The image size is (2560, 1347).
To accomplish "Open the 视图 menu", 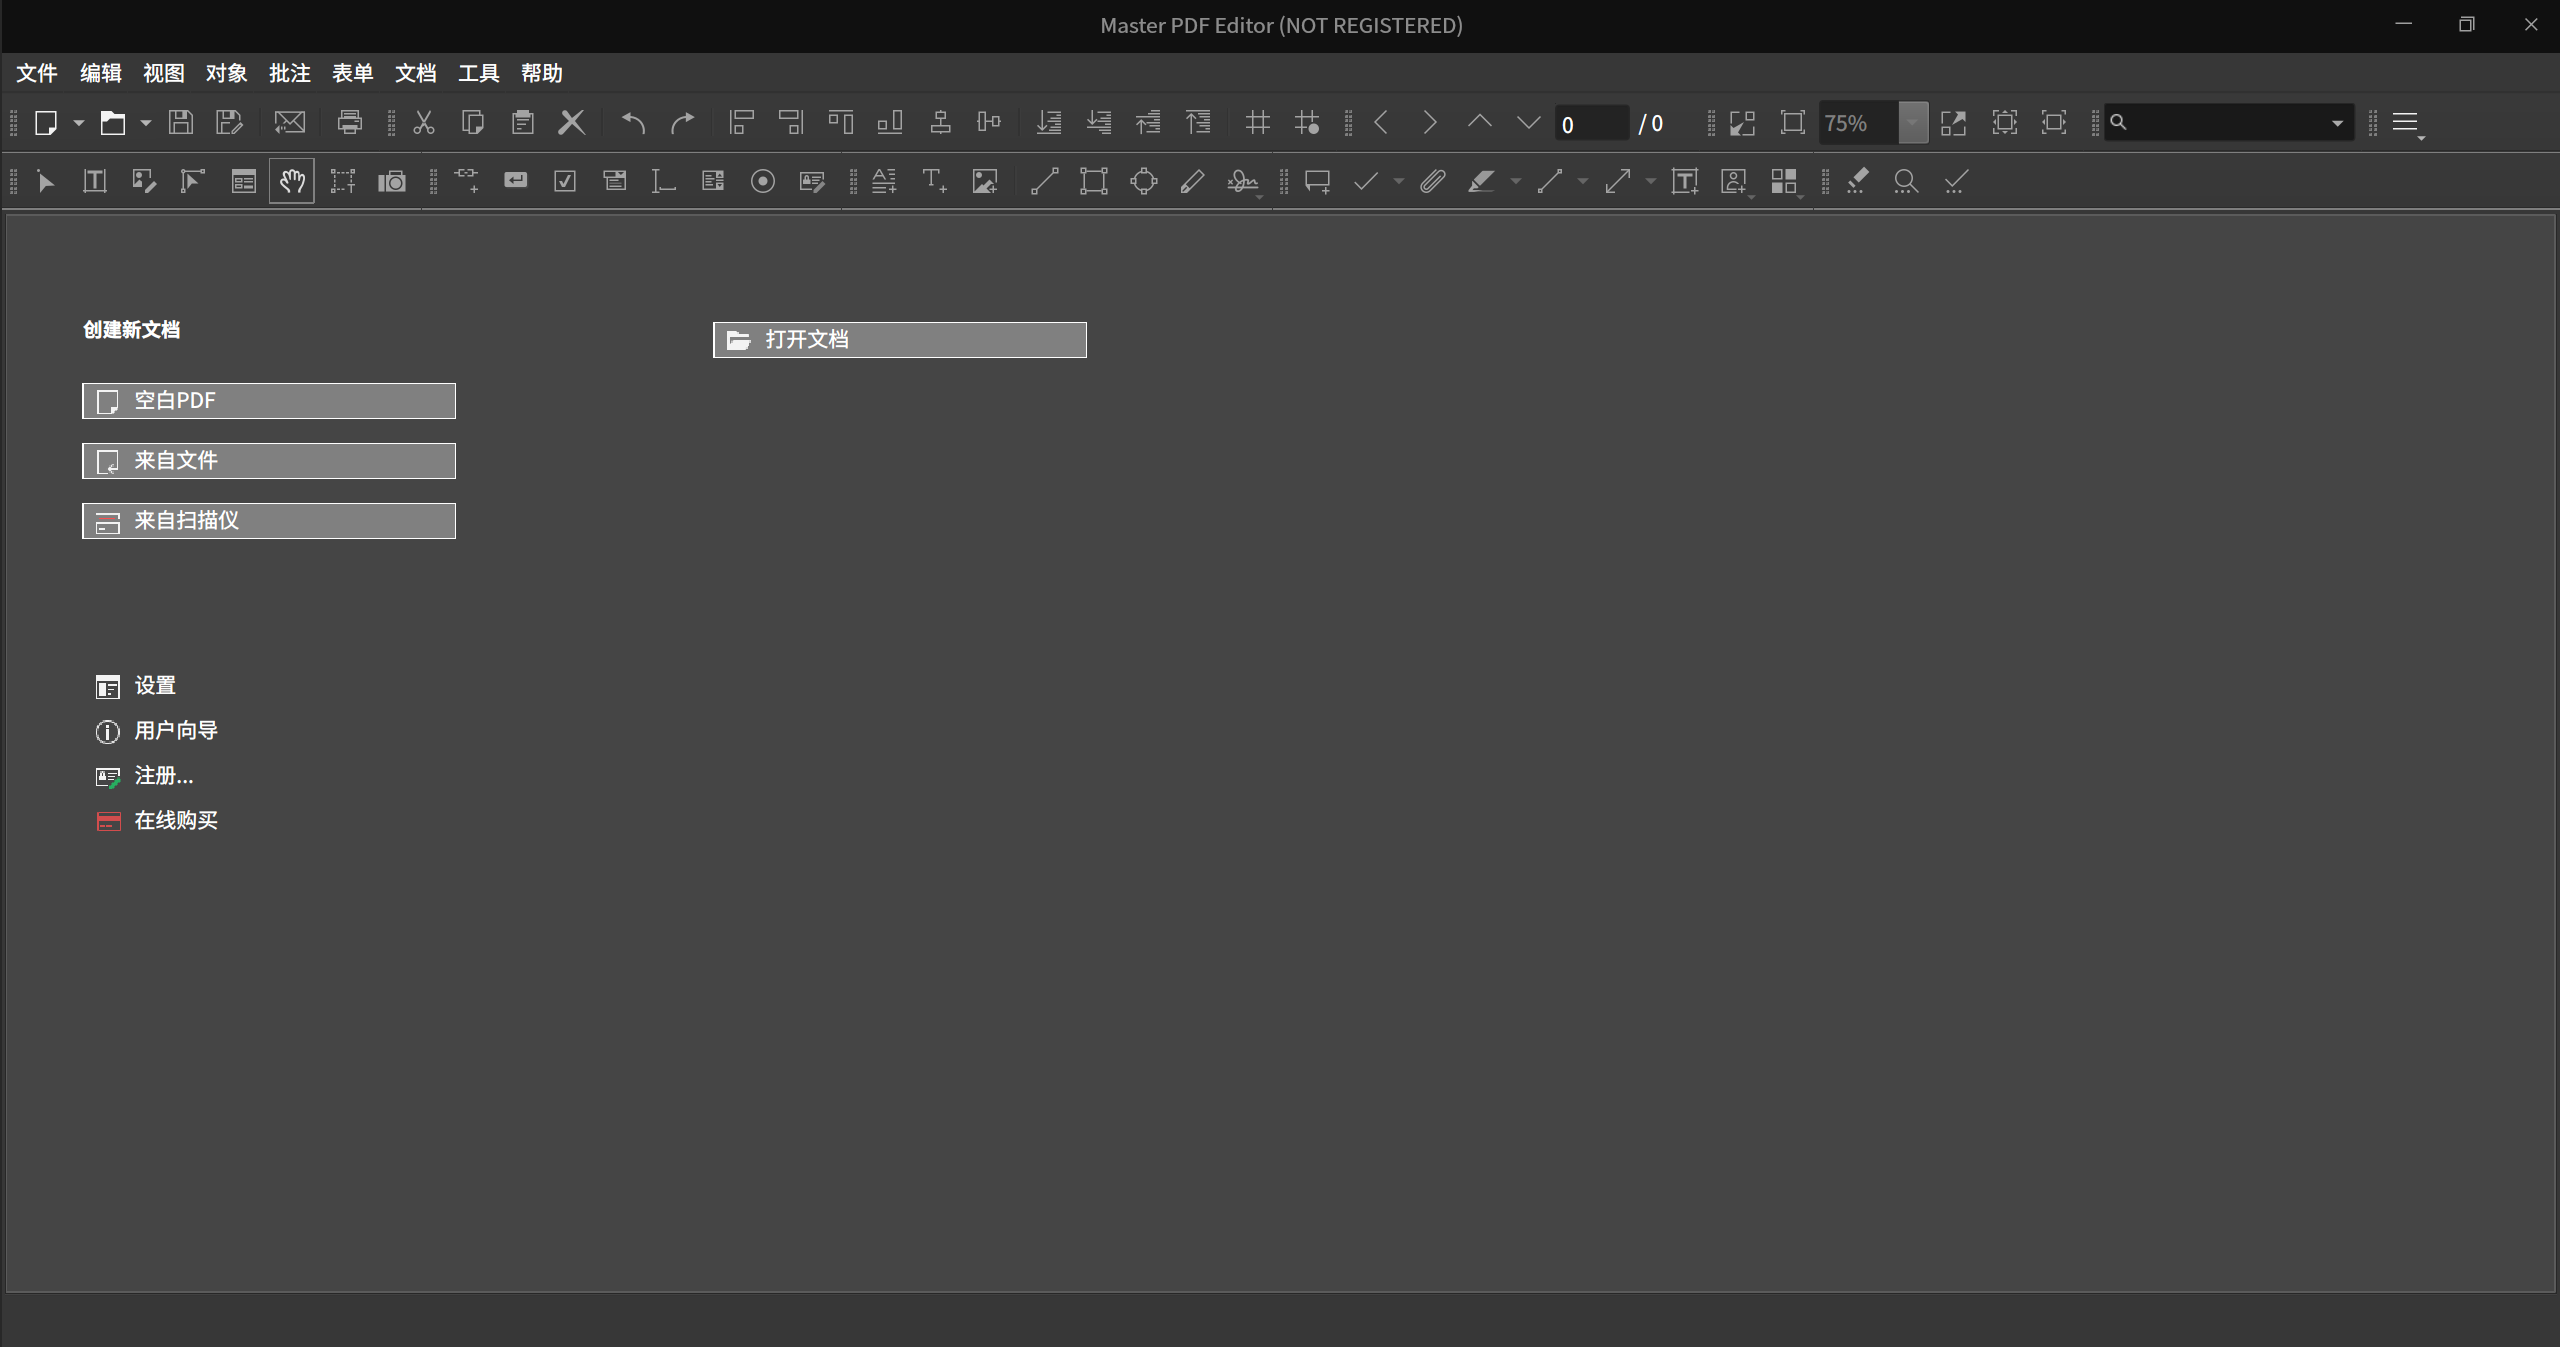I will coord(163,73).
